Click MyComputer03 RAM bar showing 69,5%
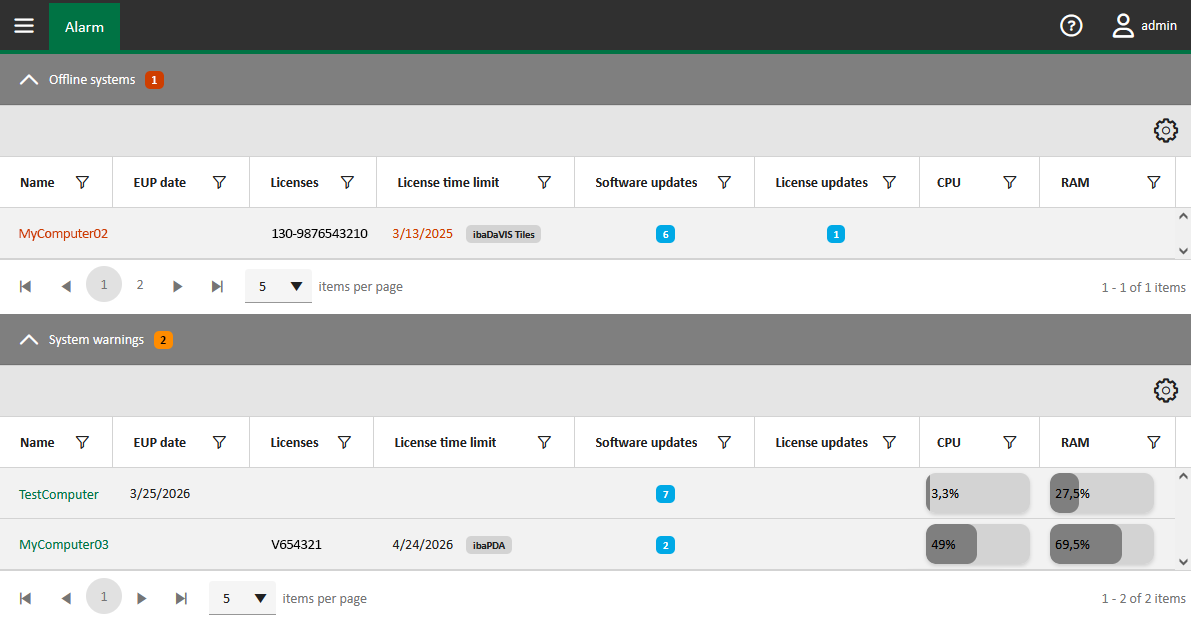Image resolution: width=1191 pixels, height=620 pixels. [1101, 544]
